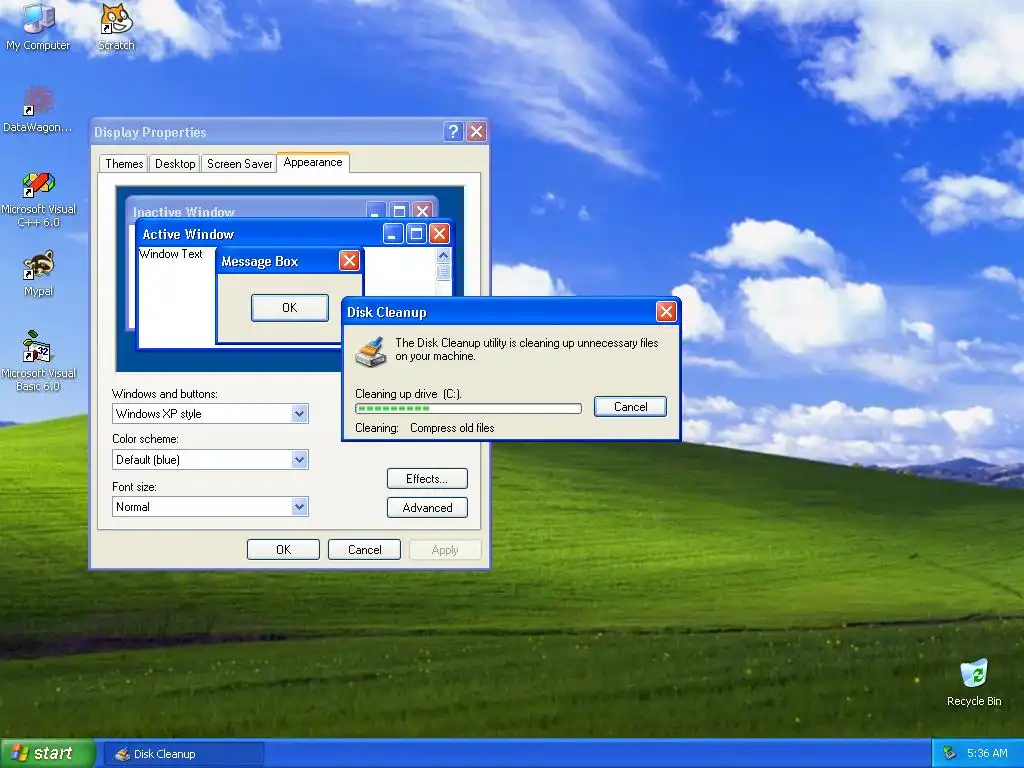
Task: Open the Start menu
Action: point(46,754)
